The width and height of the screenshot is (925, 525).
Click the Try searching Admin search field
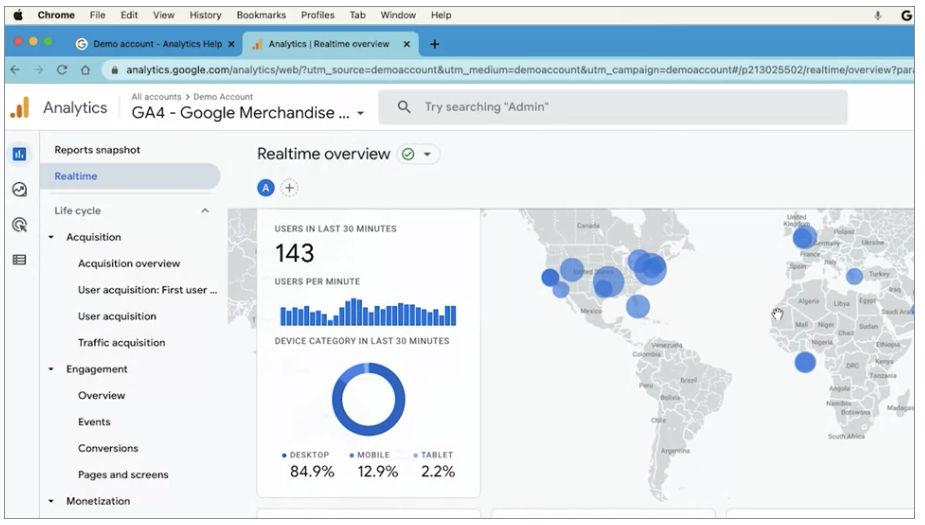(x=613, y=107)
